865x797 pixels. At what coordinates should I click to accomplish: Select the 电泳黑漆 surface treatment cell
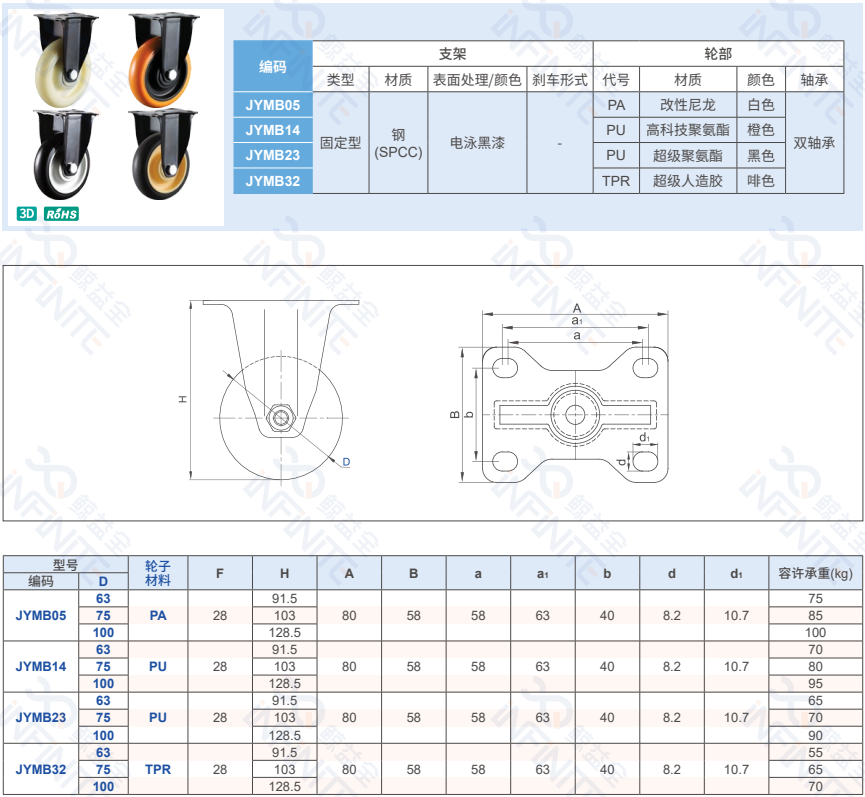click(x=477, y=143)
